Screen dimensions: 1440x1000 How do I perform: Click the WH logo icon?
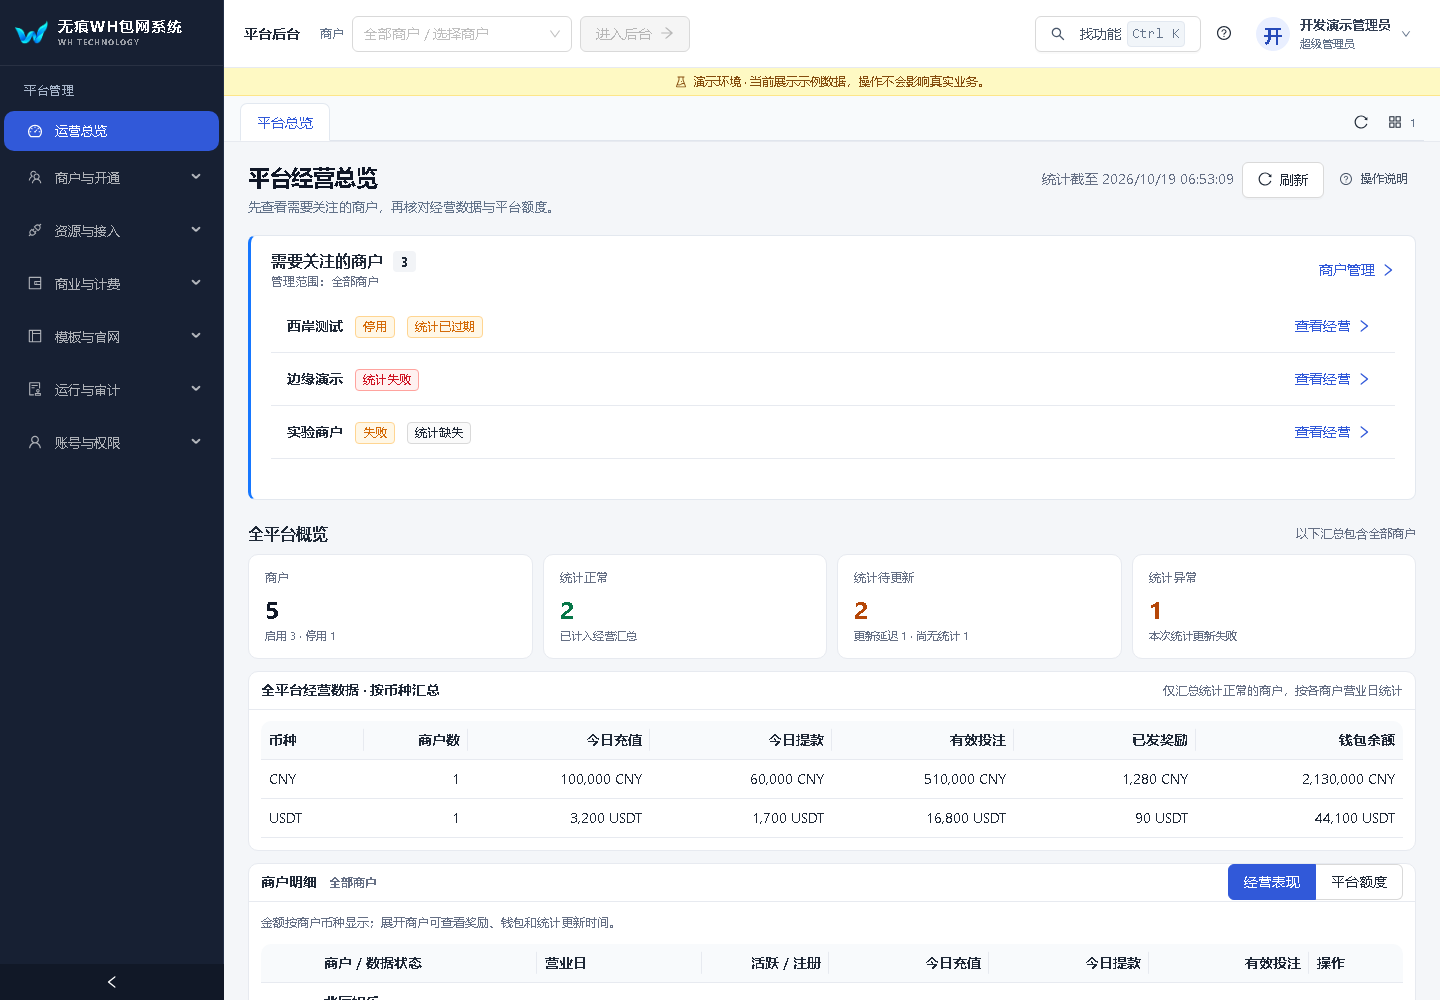[x=32, y=33]
